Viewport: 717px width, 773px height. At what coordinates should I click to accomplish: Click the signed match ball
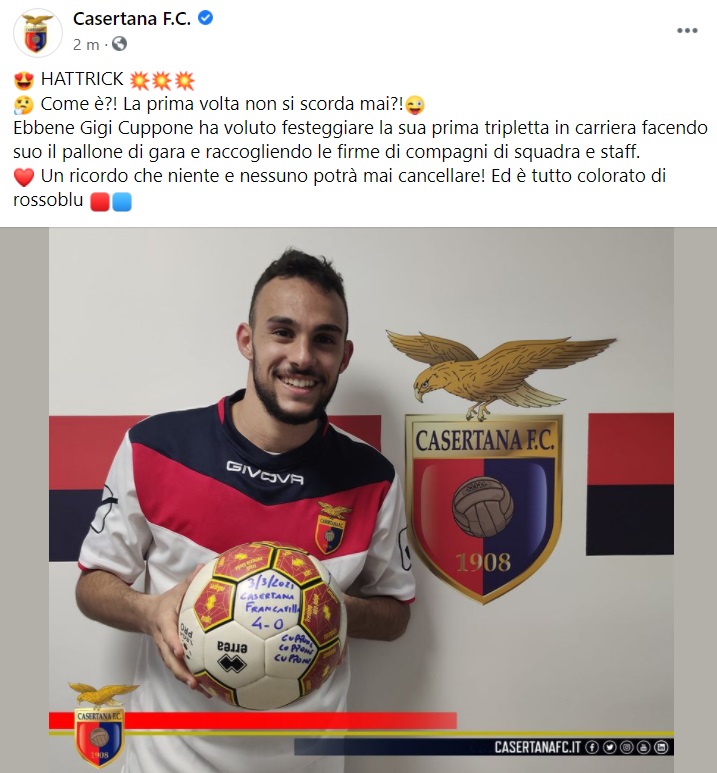pyautogui.click(x=262, y=625)
